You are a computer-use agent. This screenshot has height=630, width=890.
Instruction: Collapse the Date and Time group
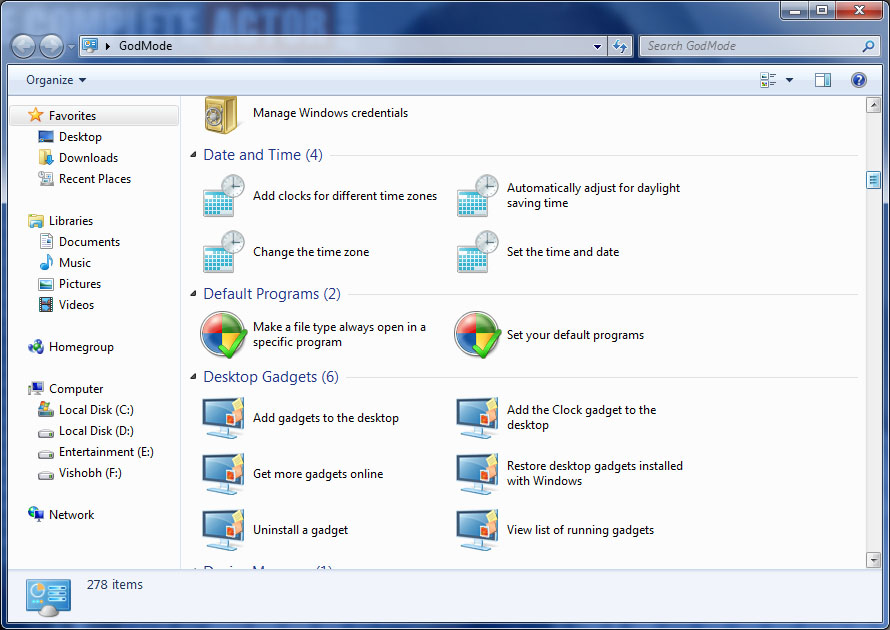pyautogui.click(x=193, y=155)
